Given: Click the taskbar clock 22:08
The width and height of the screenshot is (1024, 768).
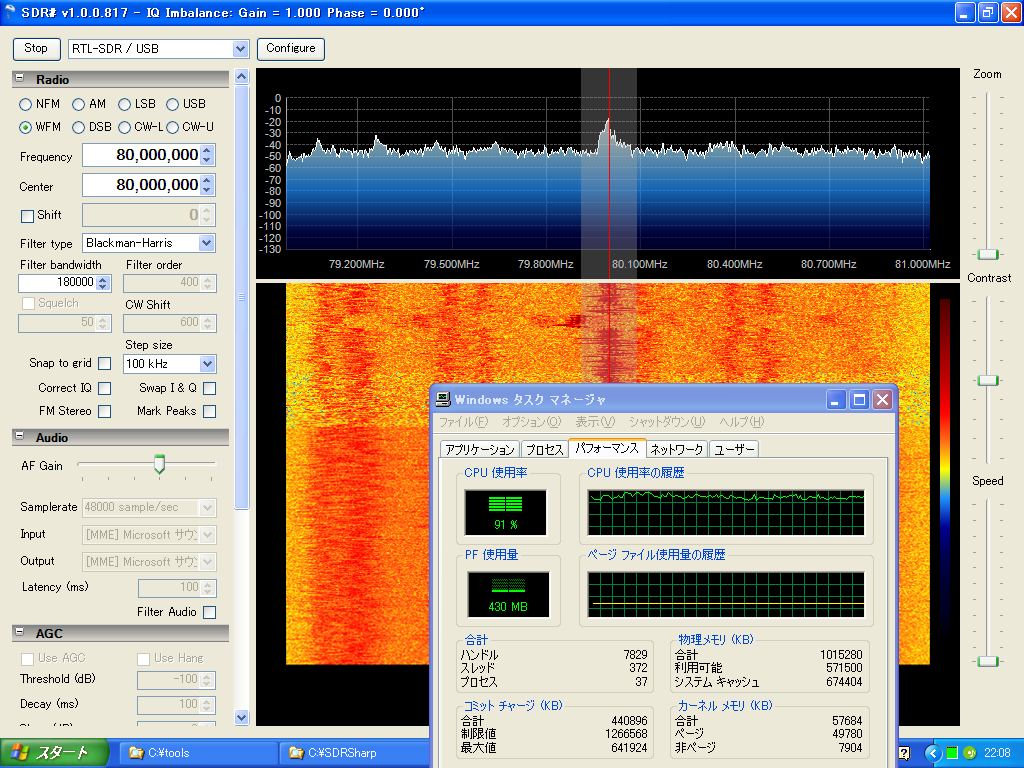Looking at the screenshot, I should click(x=997, y=753).
